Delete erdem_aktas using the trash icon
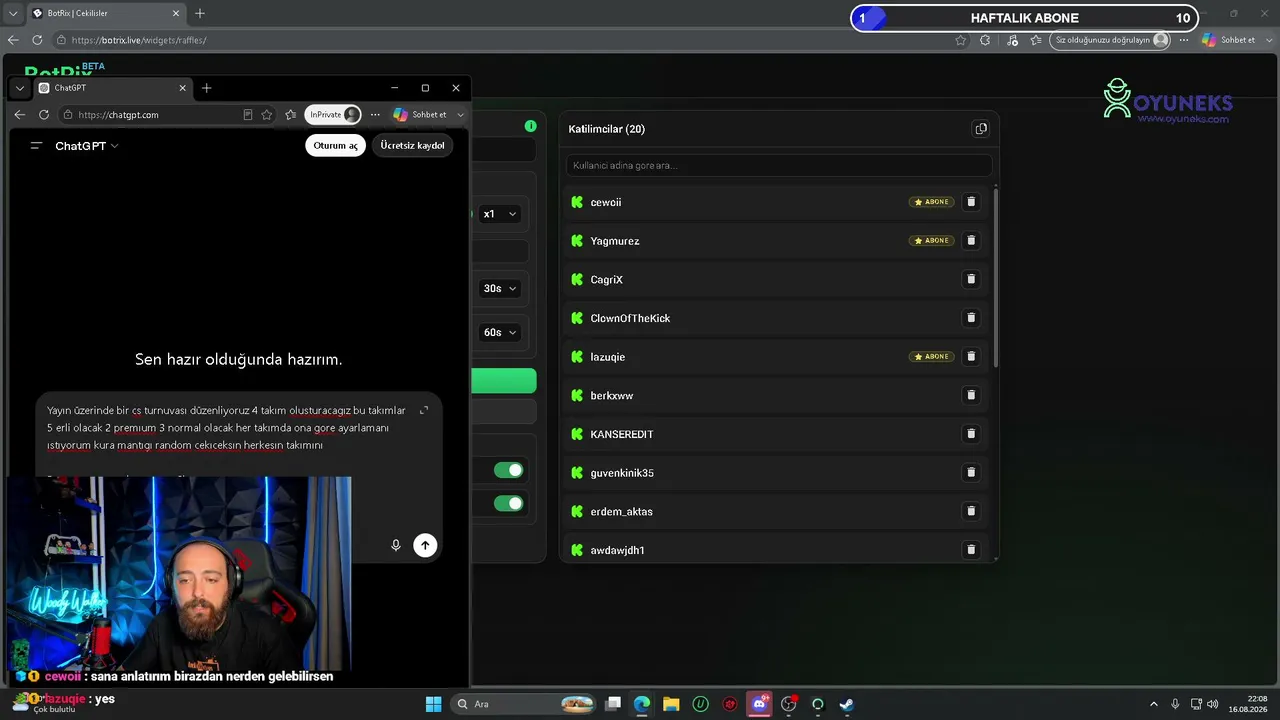1280x720 pixels. click(x=970, y=511)
